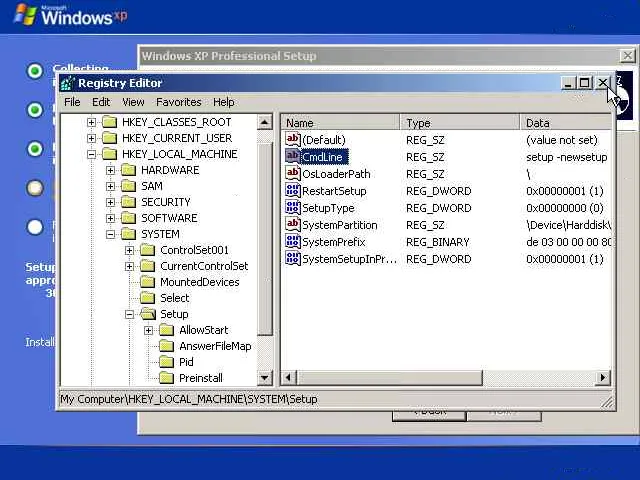The width and height of the screenshot is (640, 480).
Task: Click the HKEY_LOCAL_MACHINE folder icon
Action: click(x=109, y=154)
